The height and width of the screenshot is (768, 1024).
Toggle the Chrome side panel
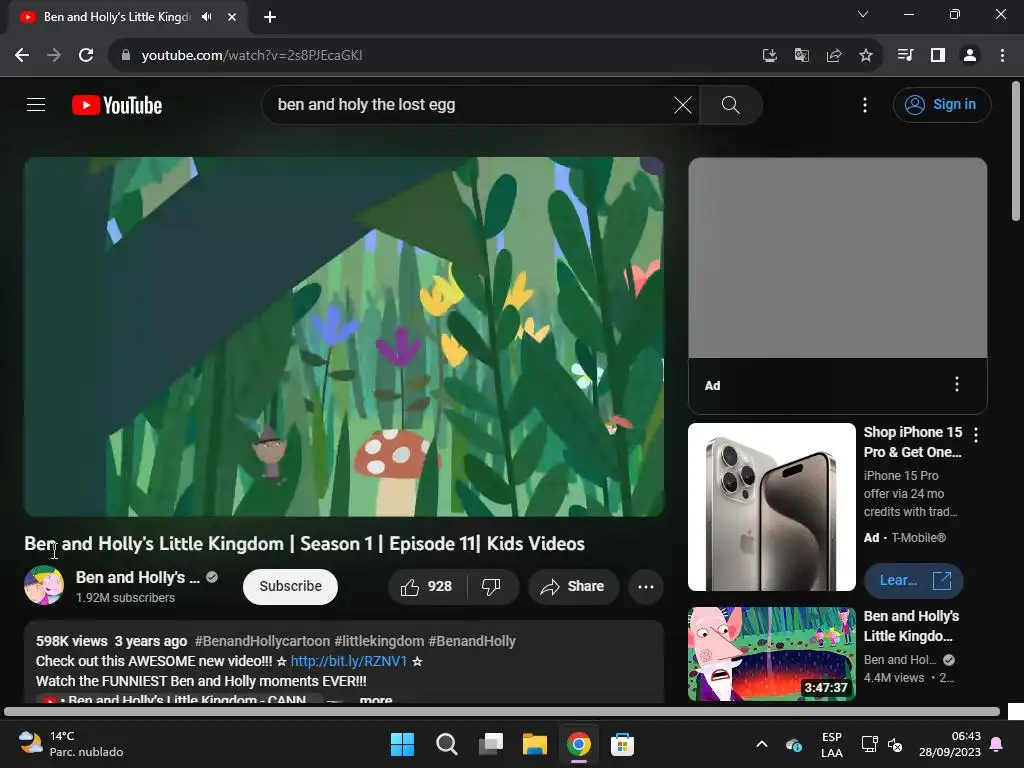pos(938,56)
